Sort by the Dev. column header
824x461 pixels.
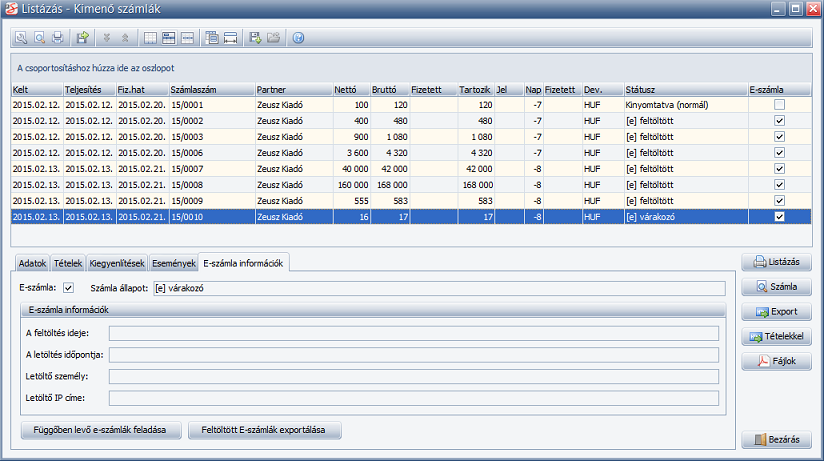[x=603, y=90]
